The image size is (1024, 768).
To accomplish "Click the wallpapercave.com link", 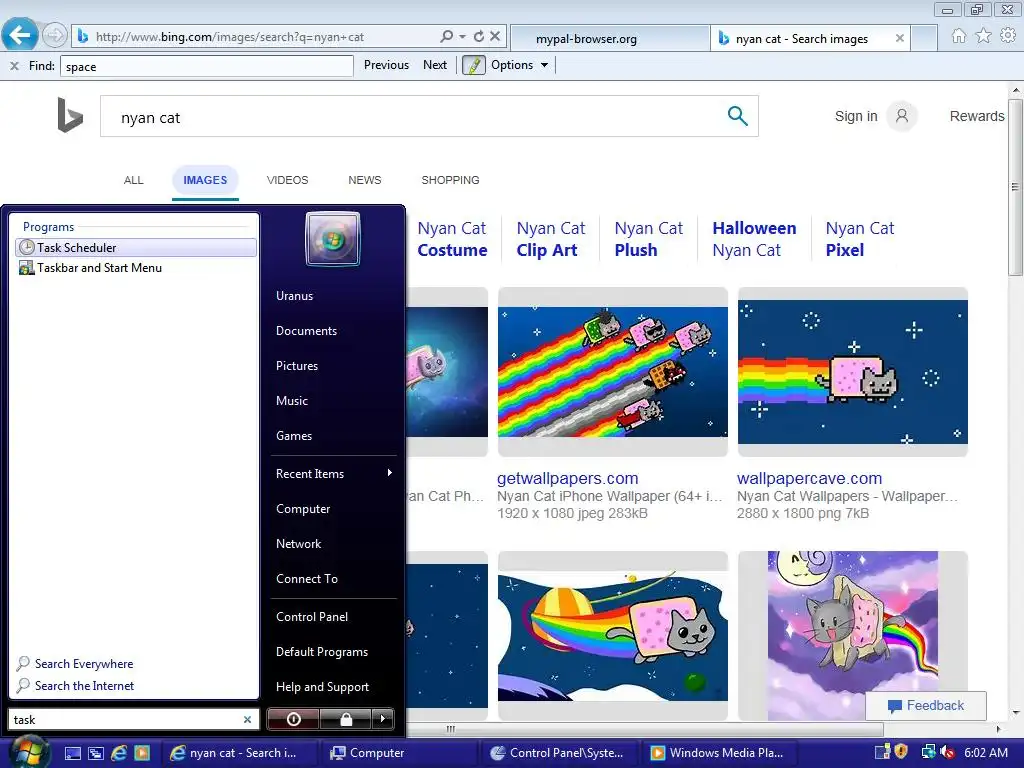I will tap(809, 478).
